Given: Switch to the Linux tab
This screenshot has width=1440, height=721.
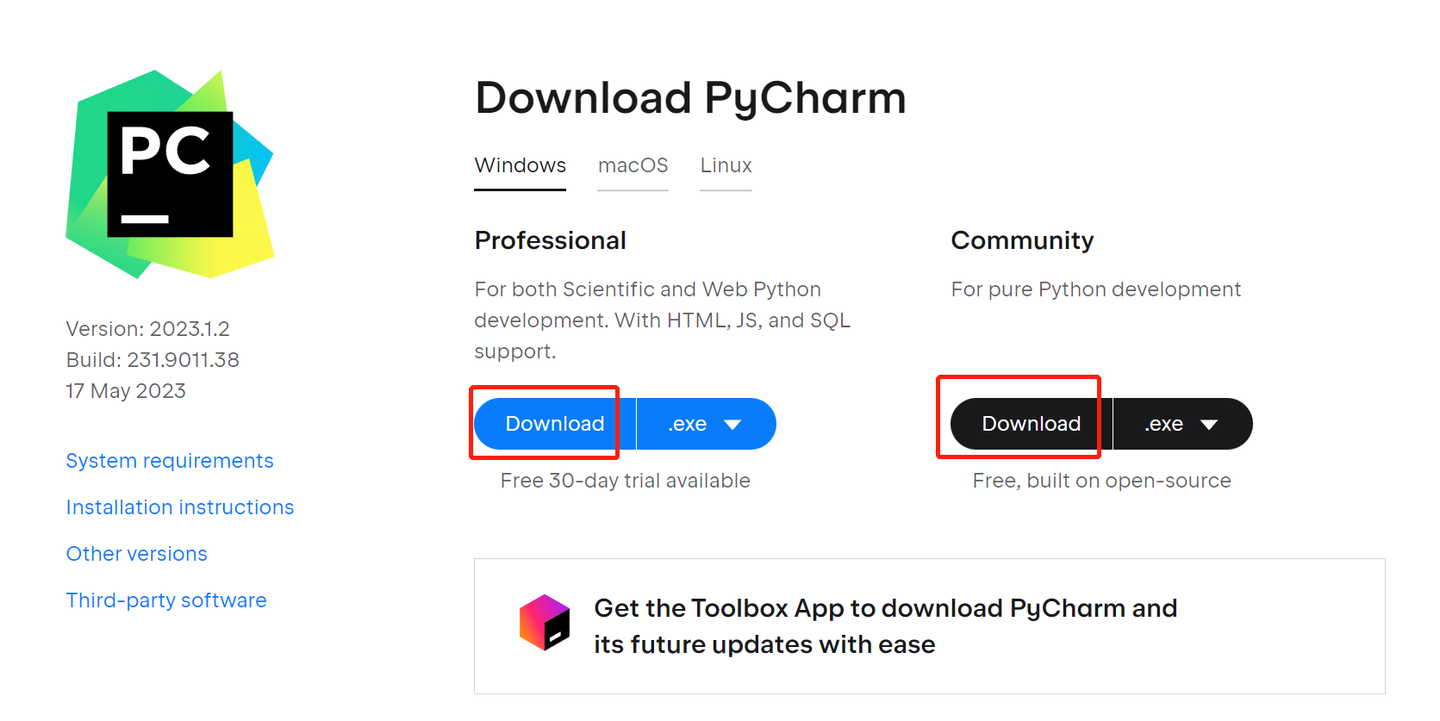Looking at the screenshot, I should coord(725,165).
